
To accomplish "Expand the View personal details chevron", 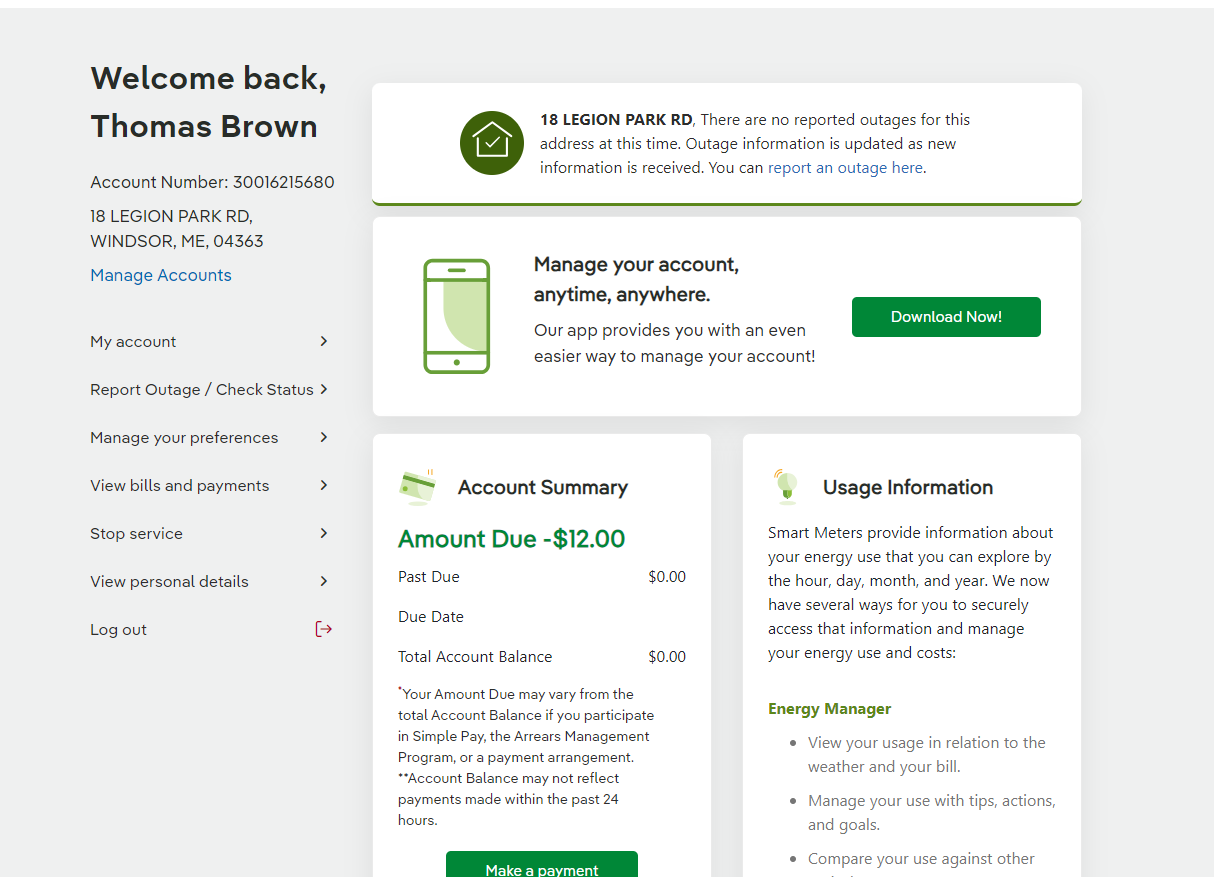I will click(324, 581).
